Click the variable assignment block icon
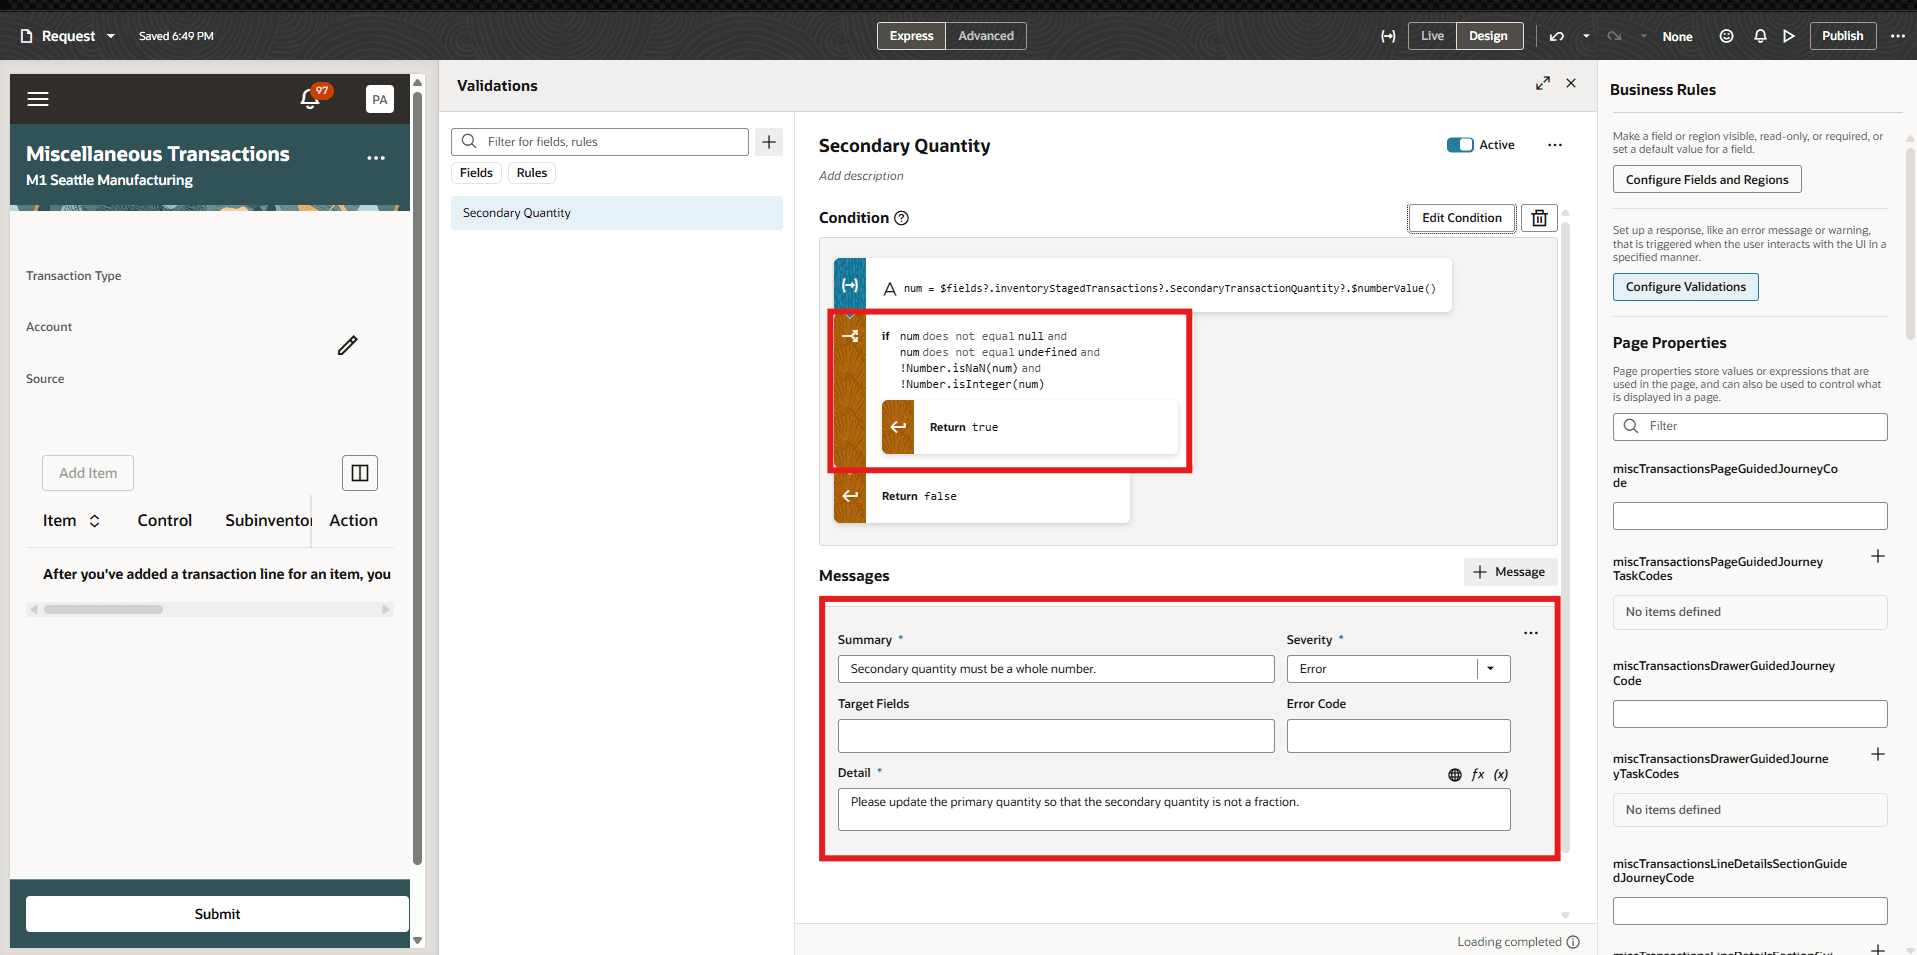1917x955 pixels. (850, 285)
